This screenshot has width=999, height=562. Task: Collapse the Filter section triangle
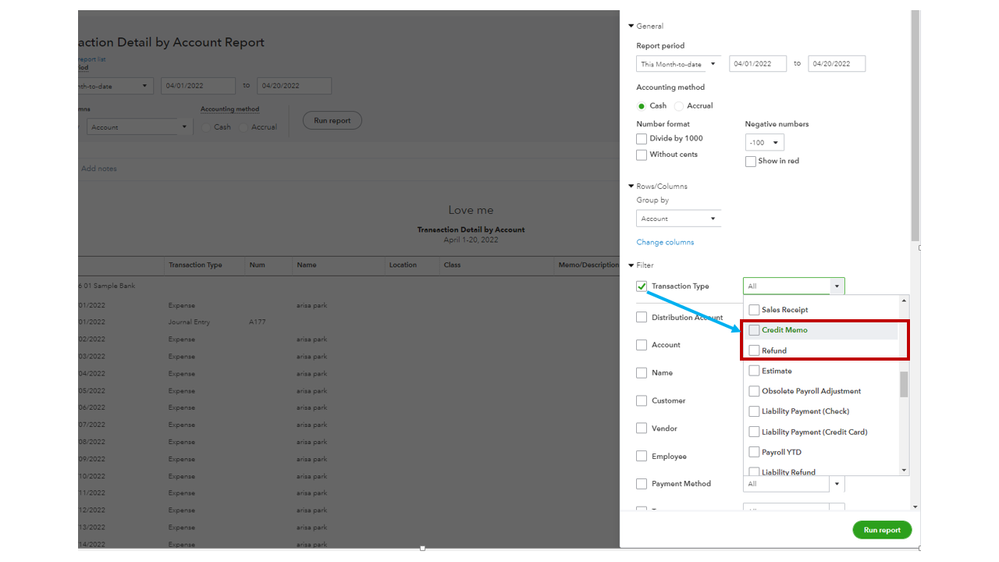pyautogui.click(x=631, y=265)
